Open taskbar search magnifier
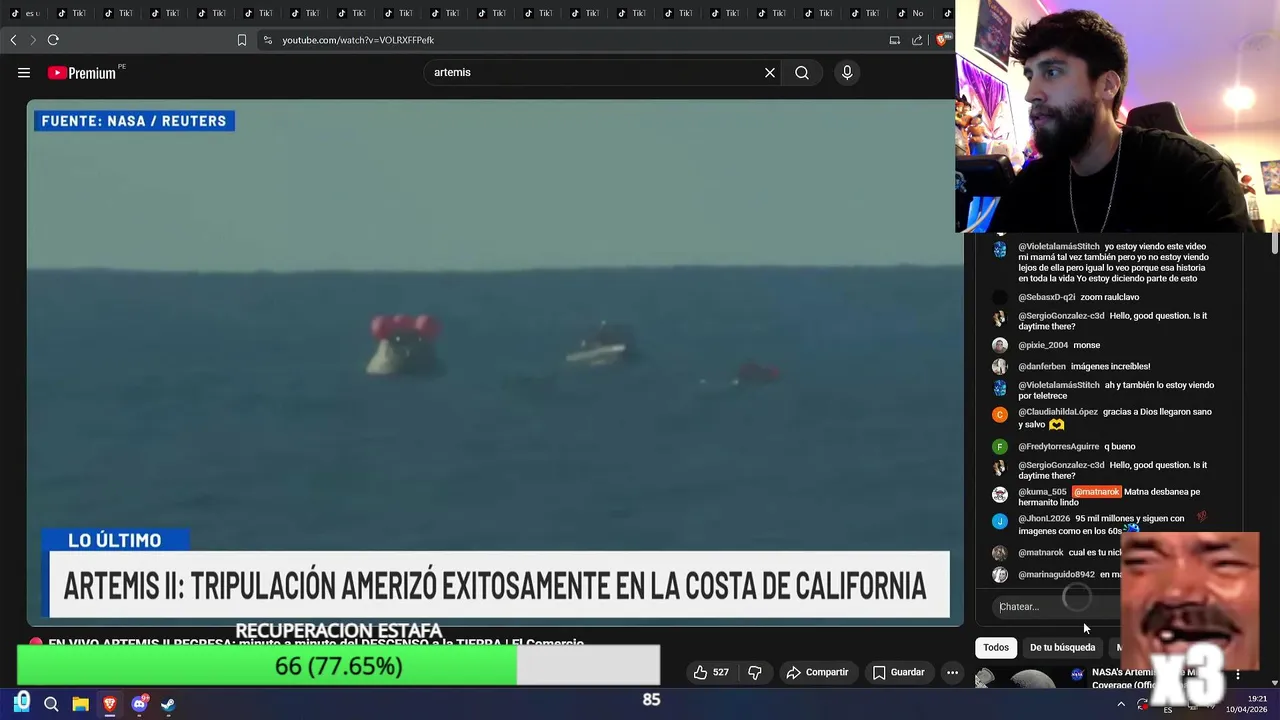The image size is (1280, 720). 51,704
